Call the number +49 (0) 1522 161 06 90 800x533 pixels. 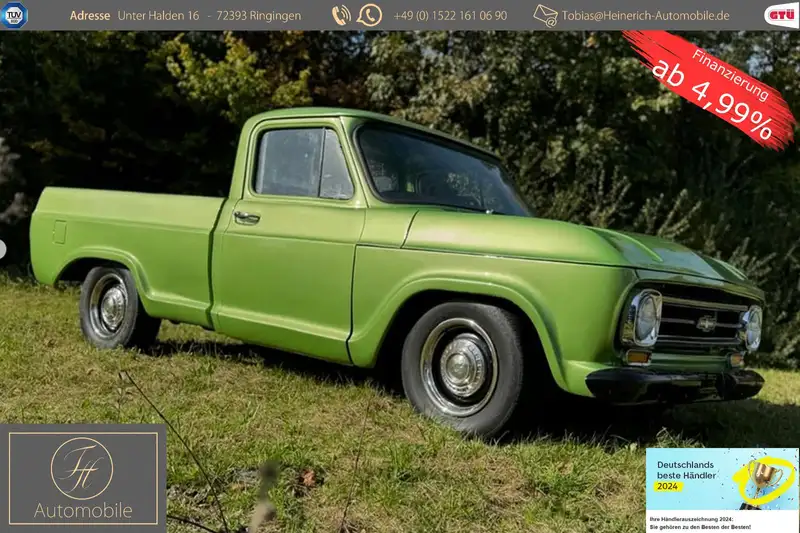coord(449,16)
